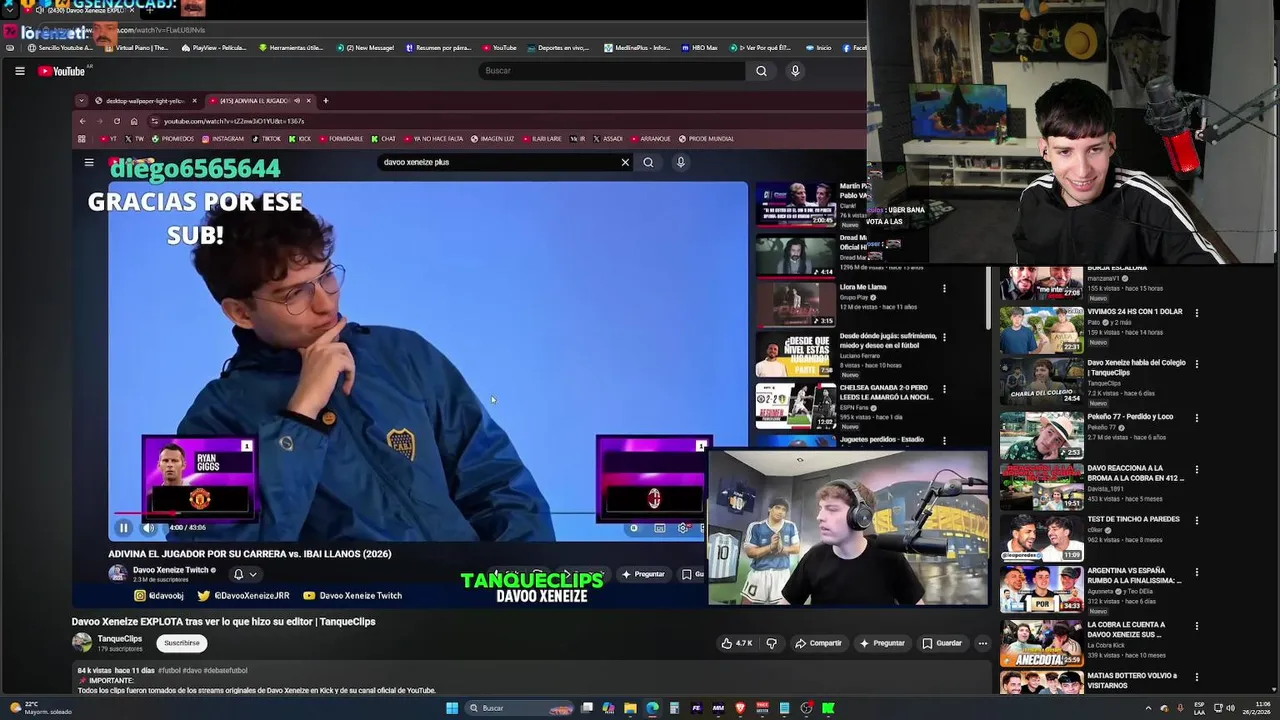Switch to the desktop-wallpaper browser tab
Viewport: 1280px width, 720px height.
pos(139,101)
